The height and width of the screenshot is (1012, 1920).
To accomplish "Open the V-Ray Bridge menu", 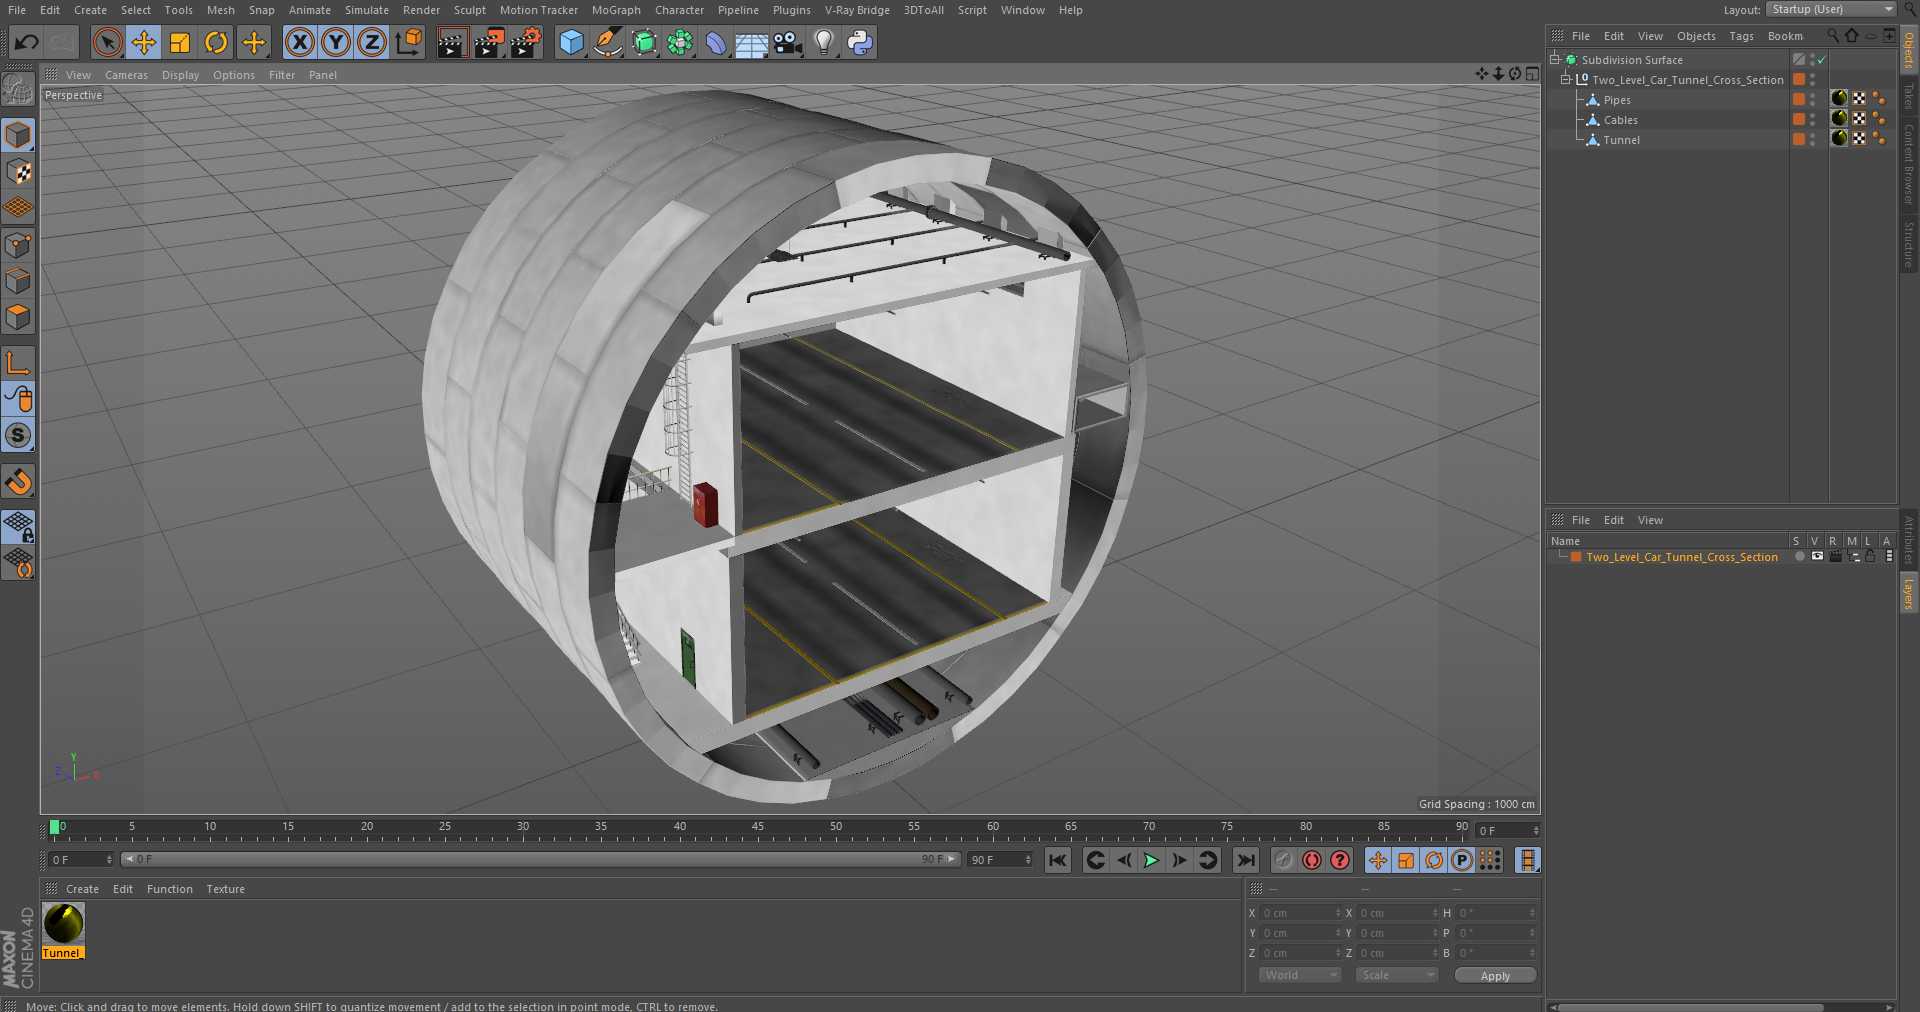I will coord(857,10).
